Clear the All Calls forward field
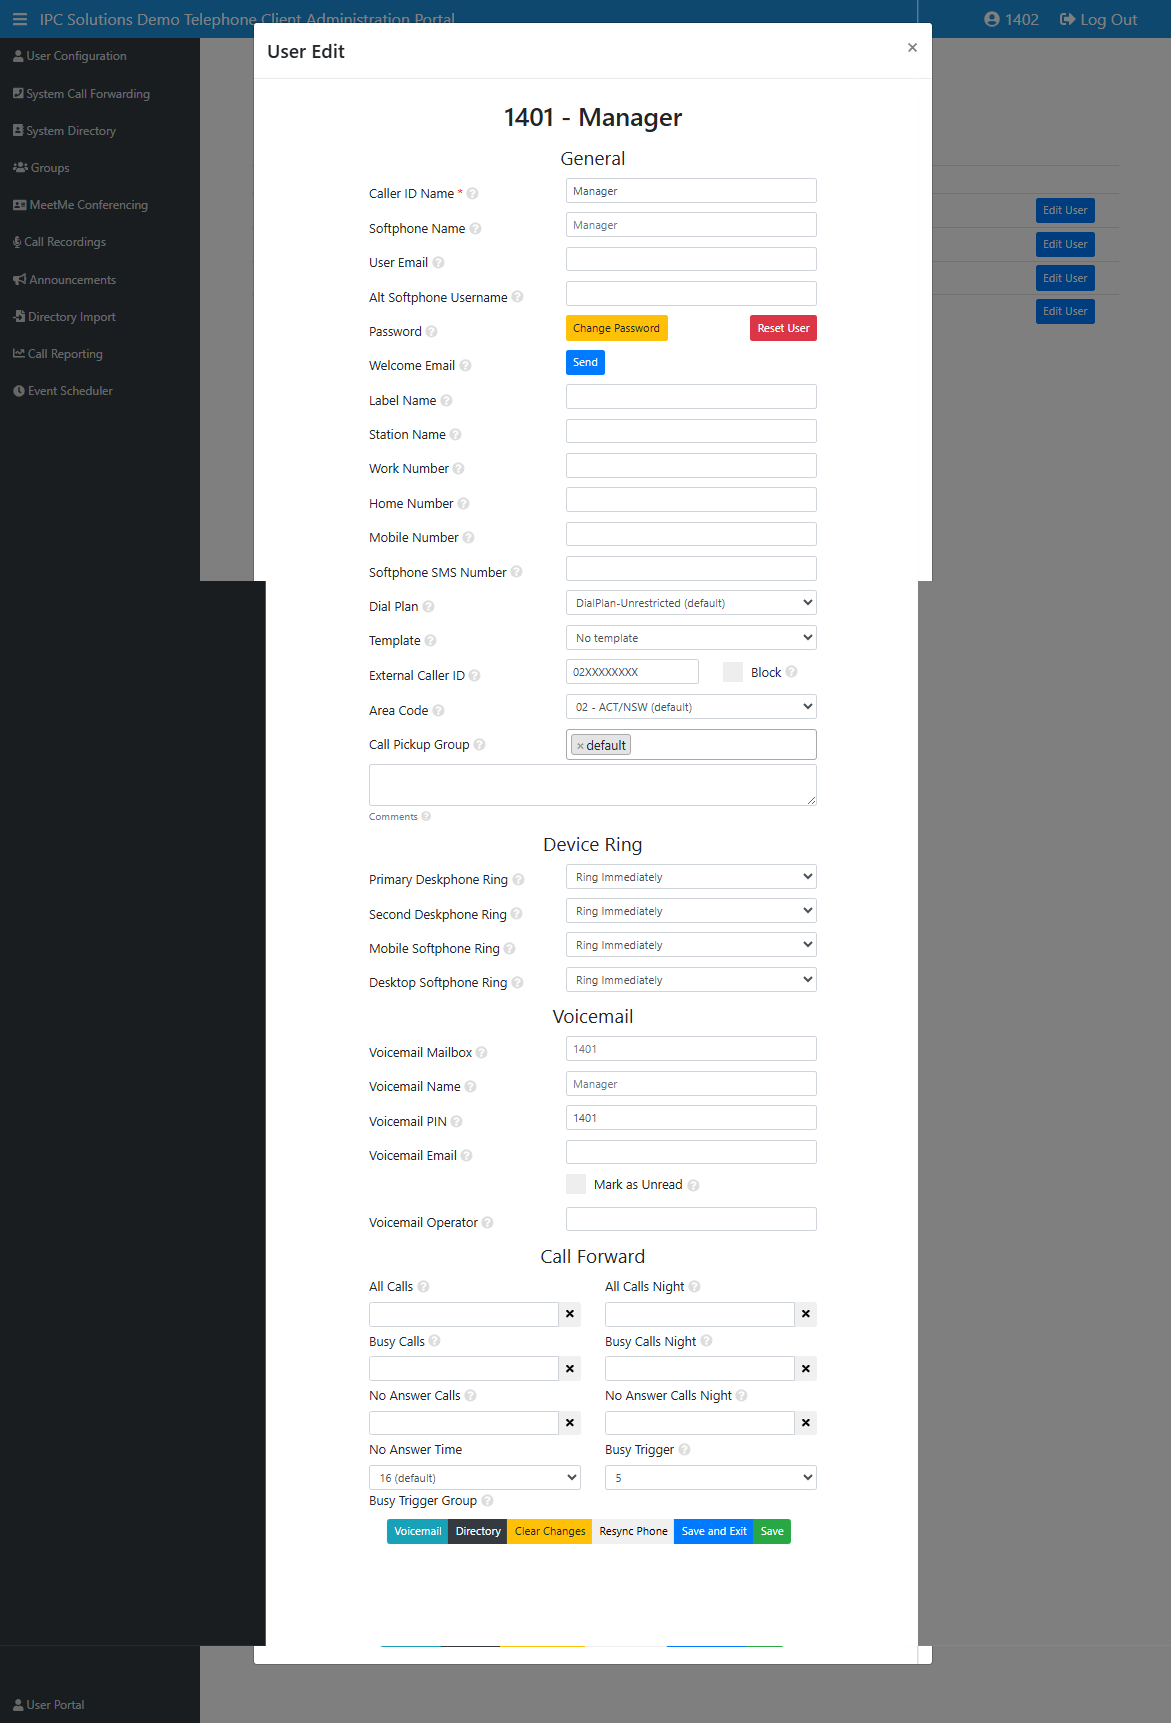1171x1723 pixels. pyautogui.click(x=570, y=1314)
